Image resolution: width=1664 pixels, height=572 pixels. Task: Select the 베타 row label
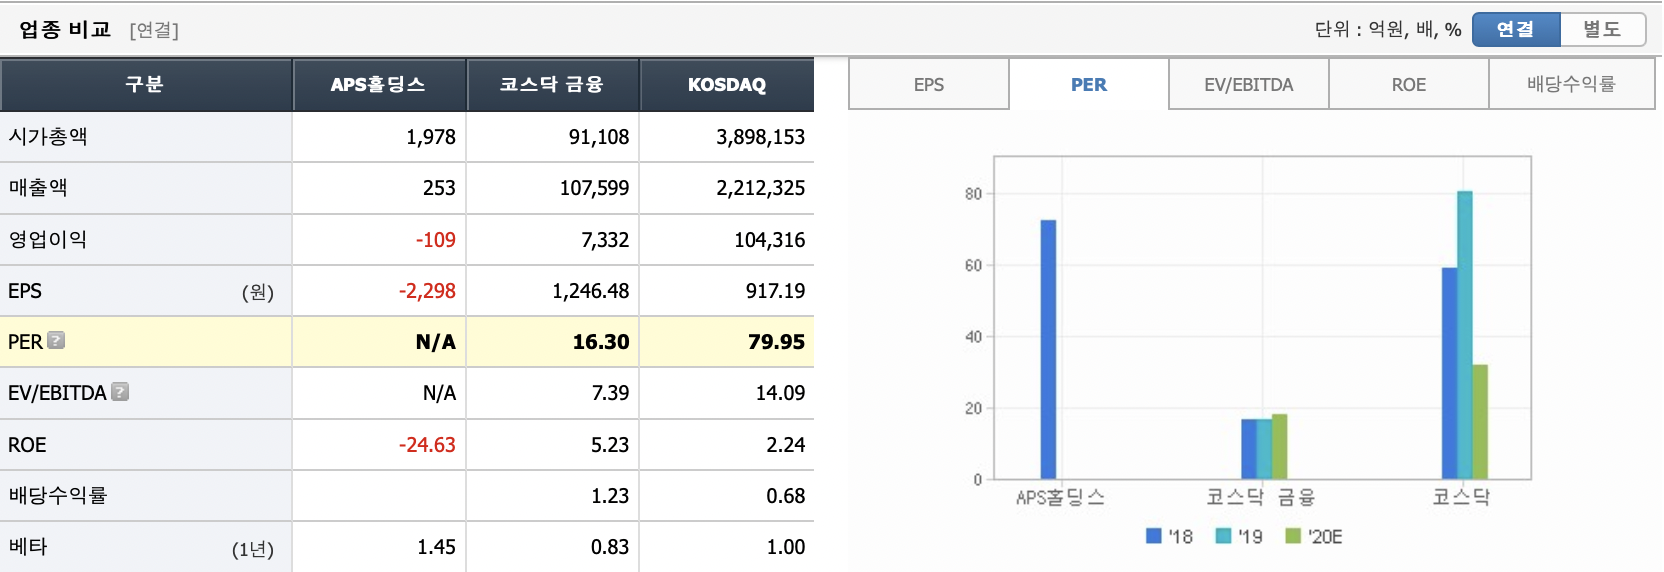coord(28,546)
